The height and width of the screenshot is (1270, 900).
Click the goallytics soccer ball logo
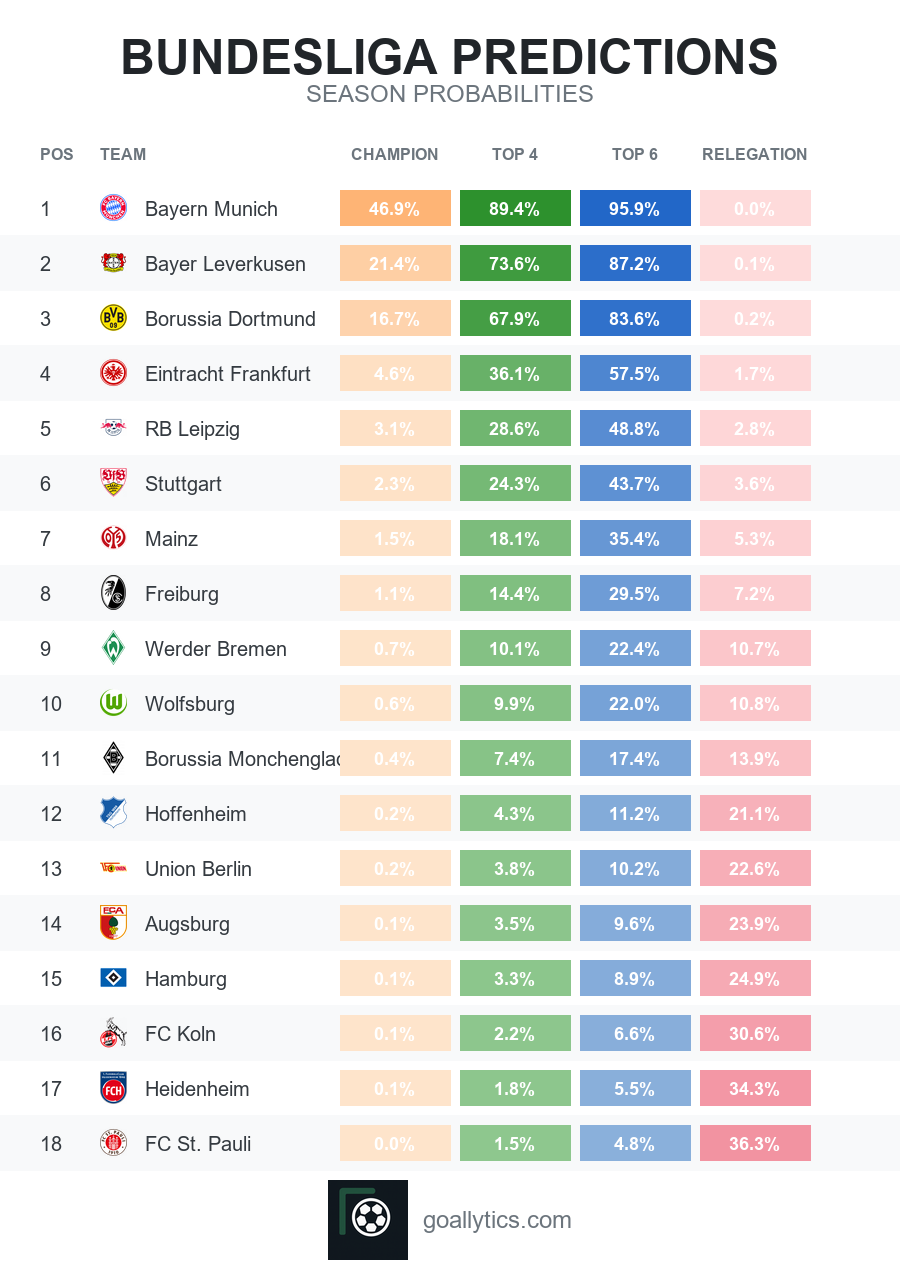pos(368,1220)
